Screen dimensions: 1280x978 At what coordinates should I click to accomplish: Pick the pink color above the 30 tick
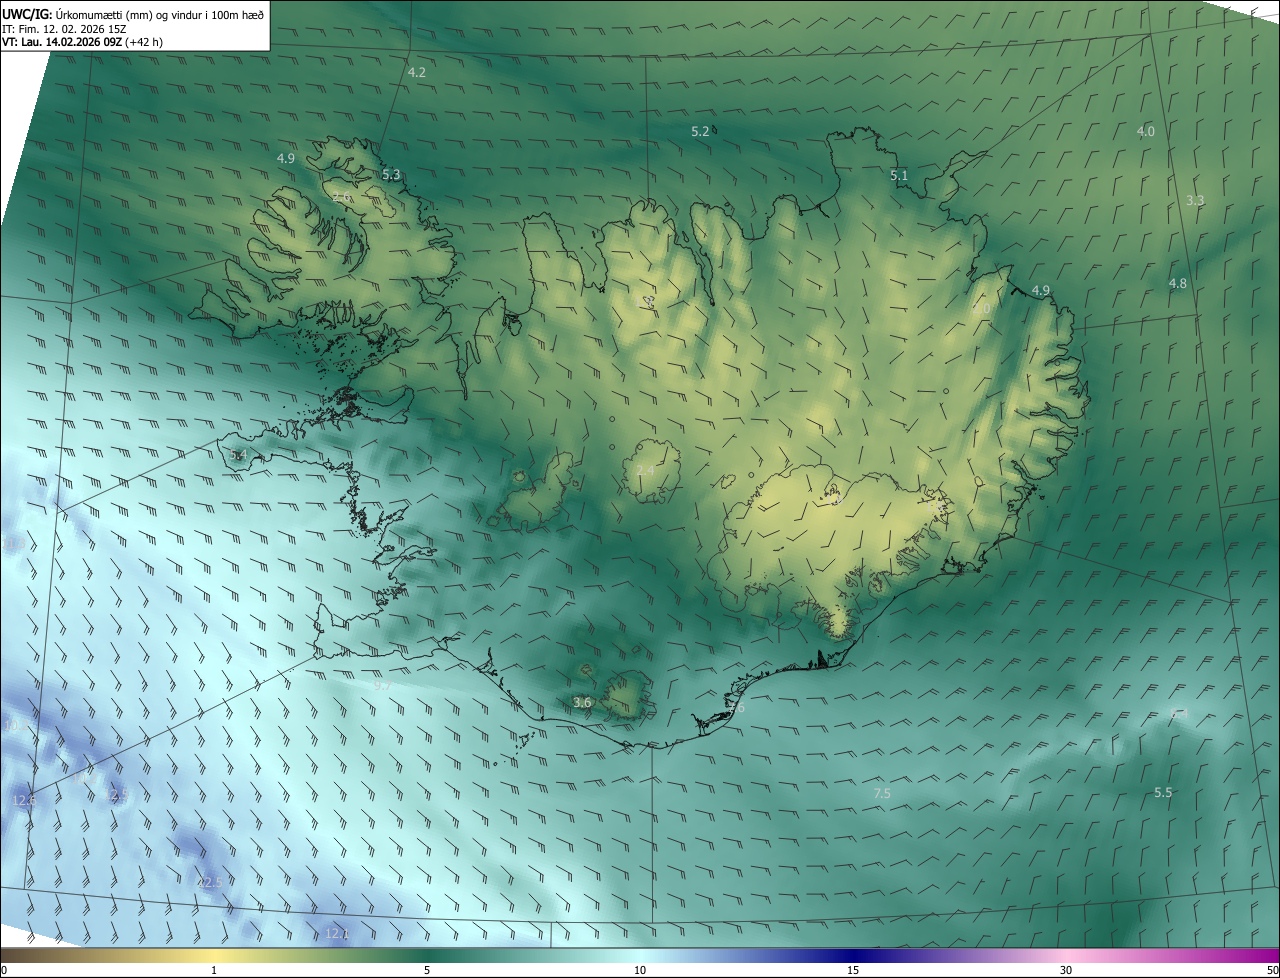pyautogui.click(x=1066, y=955)
